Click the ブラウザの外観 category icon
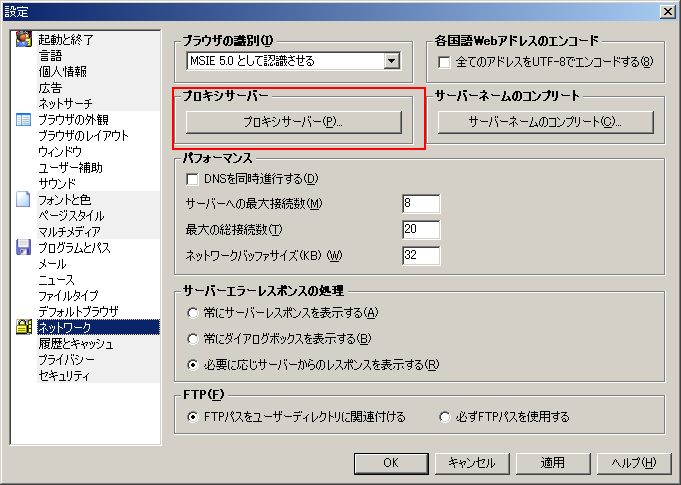The height and width of the screenshot is (485, 681). pyautogui.click(x=24, y=120)
